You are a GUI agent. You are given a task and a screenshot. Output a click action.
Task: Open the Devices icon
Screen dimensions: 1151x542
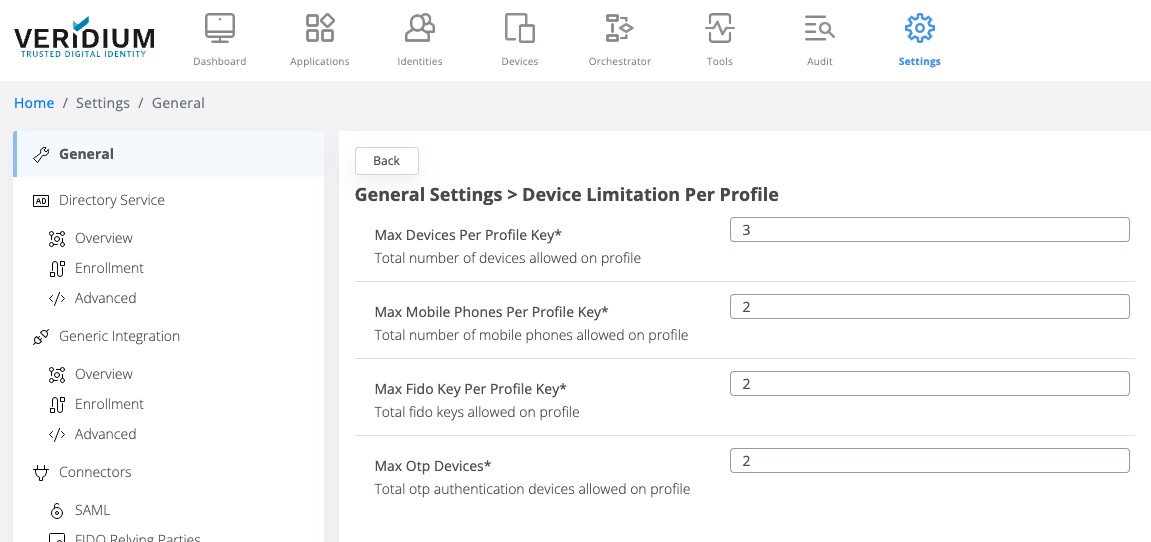(519, 29)
